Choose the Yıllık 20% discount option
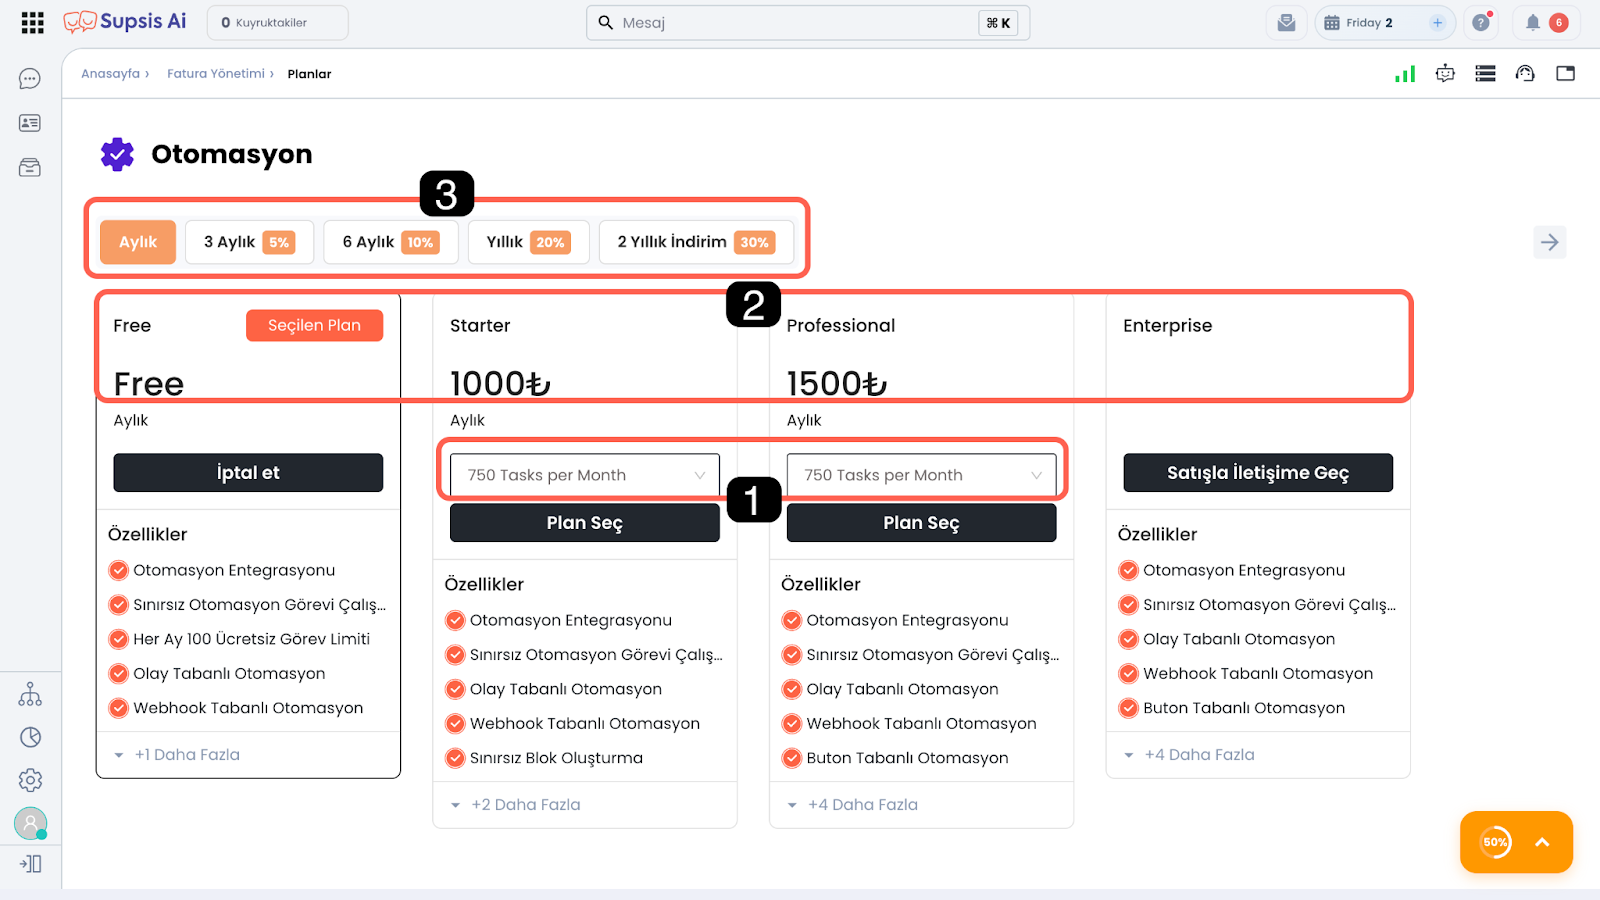The image size is (1600, 900). tap(528, 242)
